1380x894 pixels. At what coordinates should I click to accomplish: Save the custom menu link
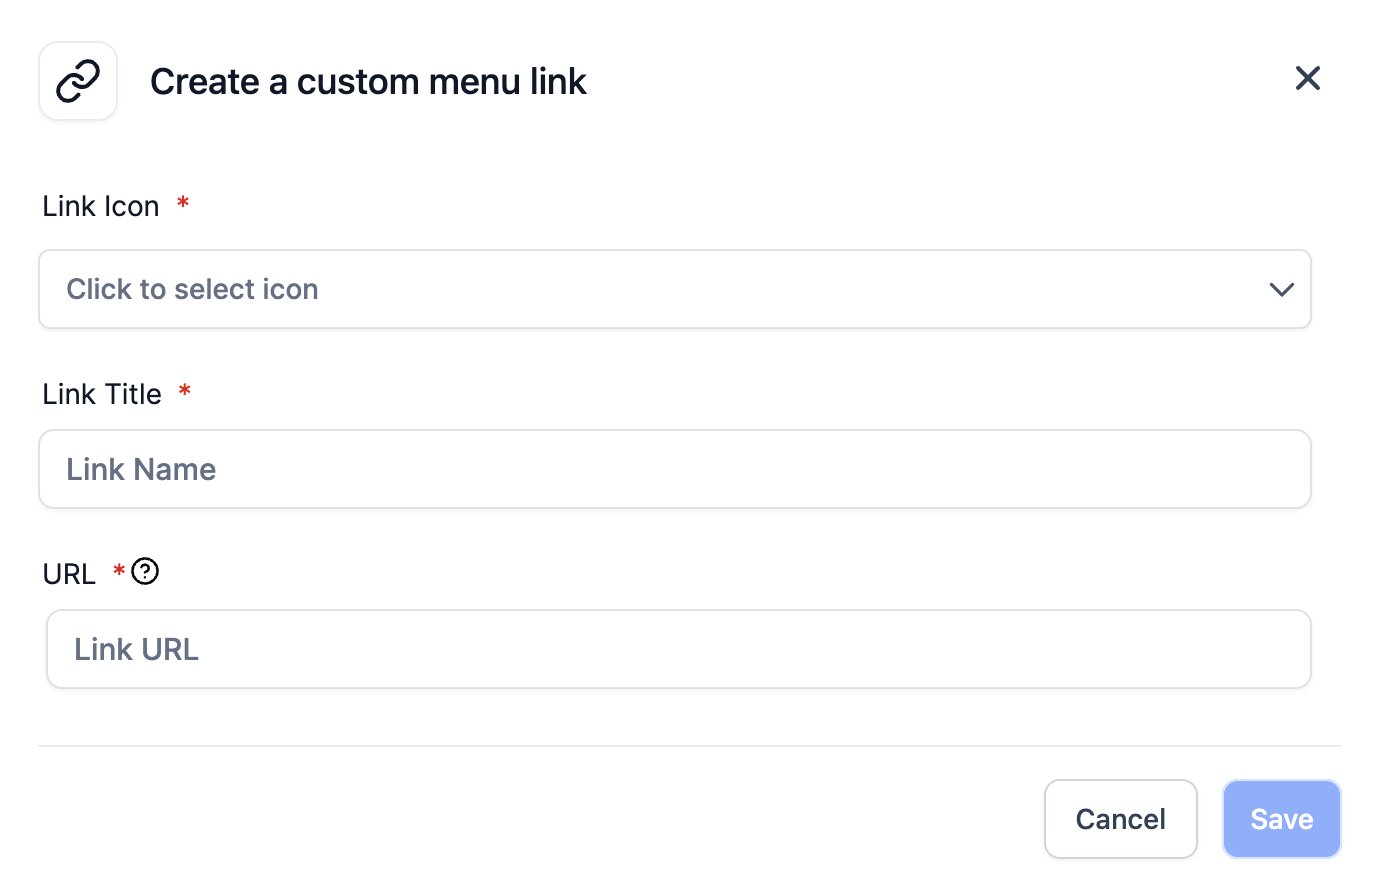point(1281,819)
